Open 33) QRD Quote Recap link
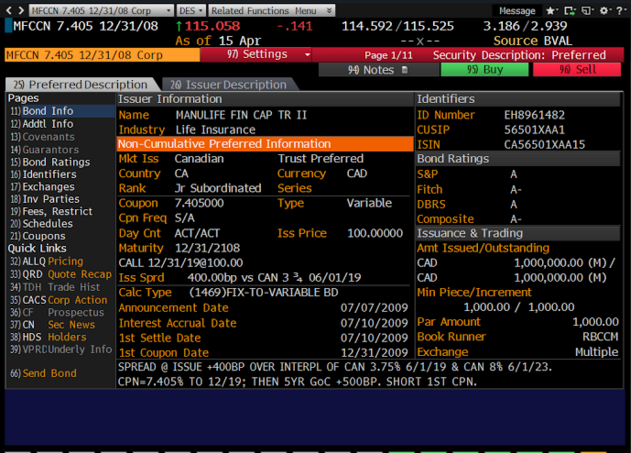The width and height of the screenshot is (631, 453). (61, 274)
